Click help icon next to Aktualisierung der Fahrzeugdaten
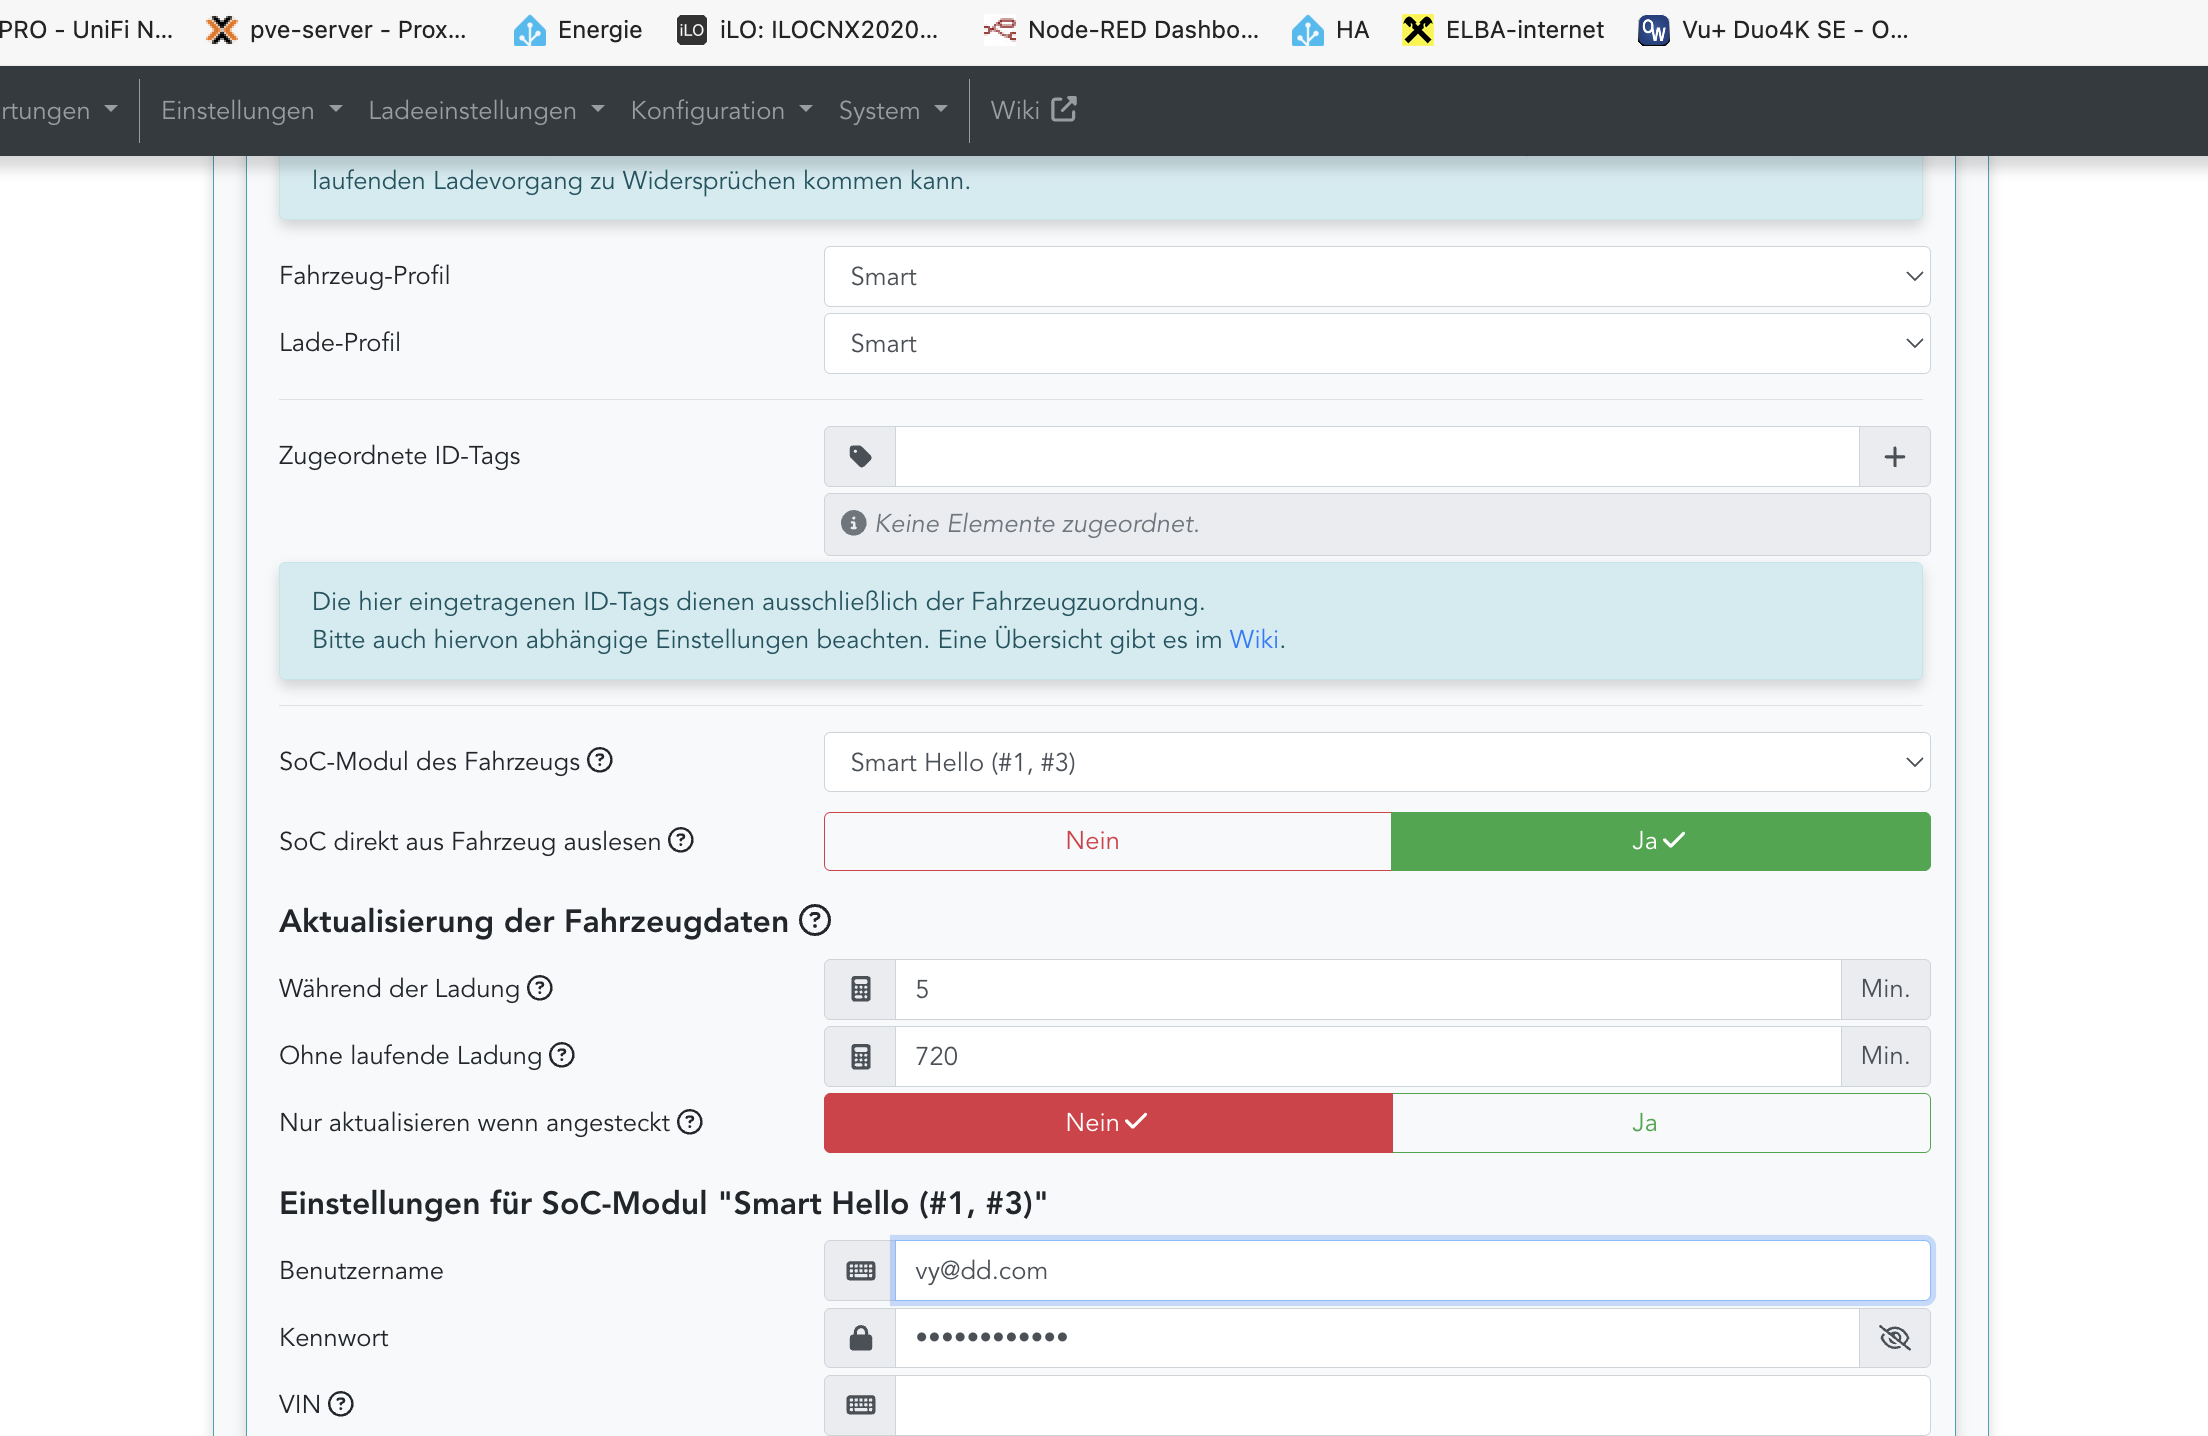The height and width of the screenshot is (1436, 2208). [x=815, y=920]
